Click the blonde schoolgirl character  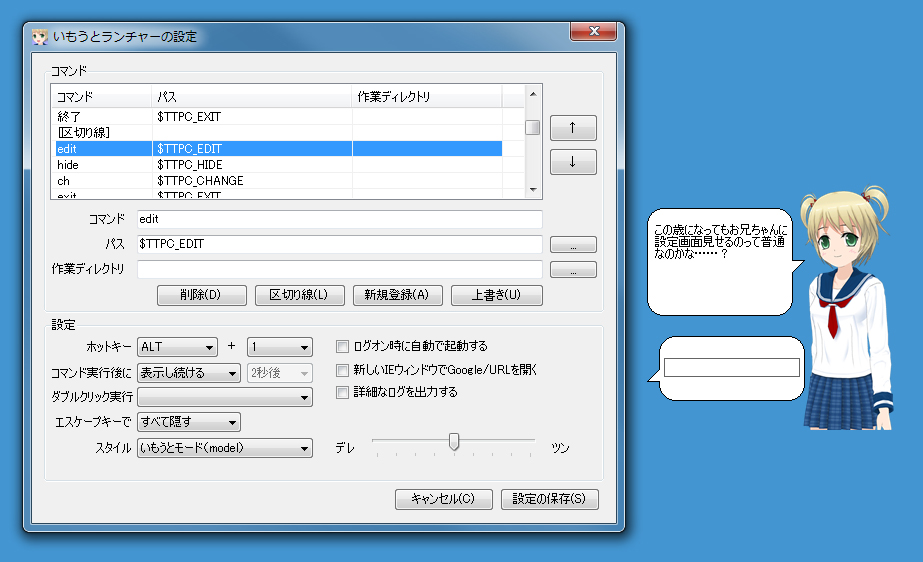(x=849, y=309)
